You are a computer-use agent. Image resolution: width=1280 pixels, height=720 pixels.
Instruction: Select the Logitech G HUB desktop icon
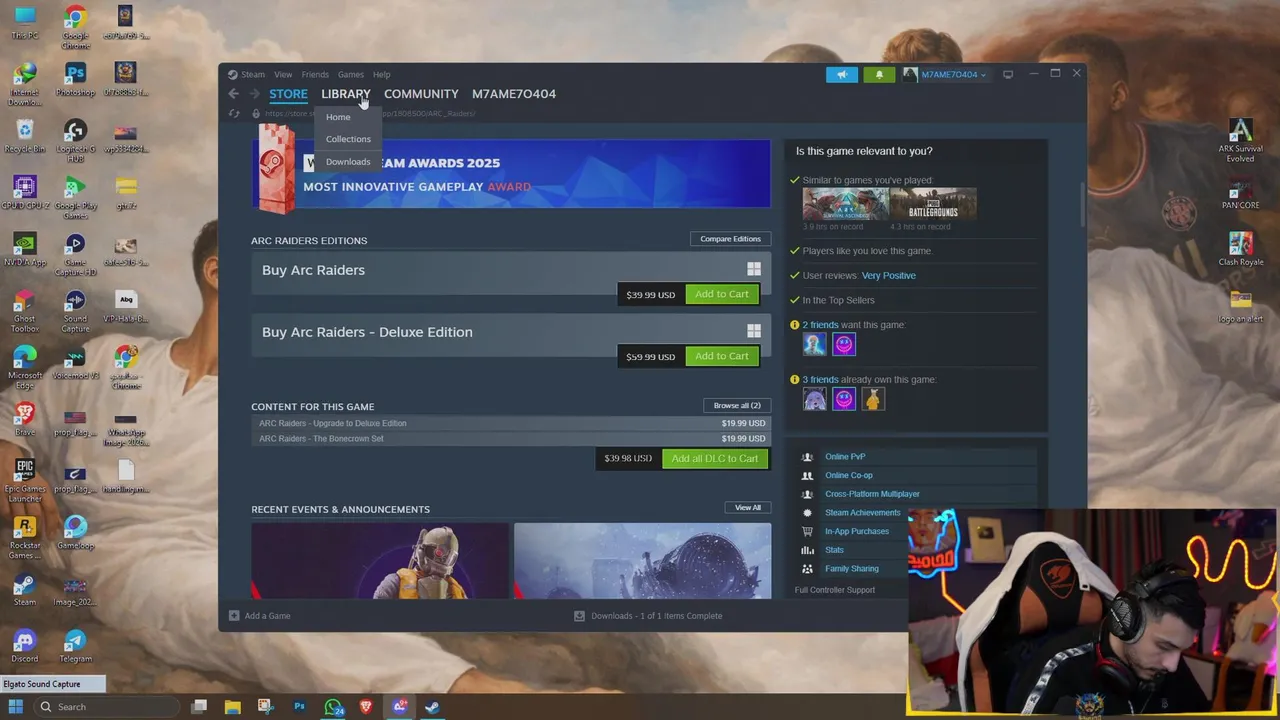[75, 141]
